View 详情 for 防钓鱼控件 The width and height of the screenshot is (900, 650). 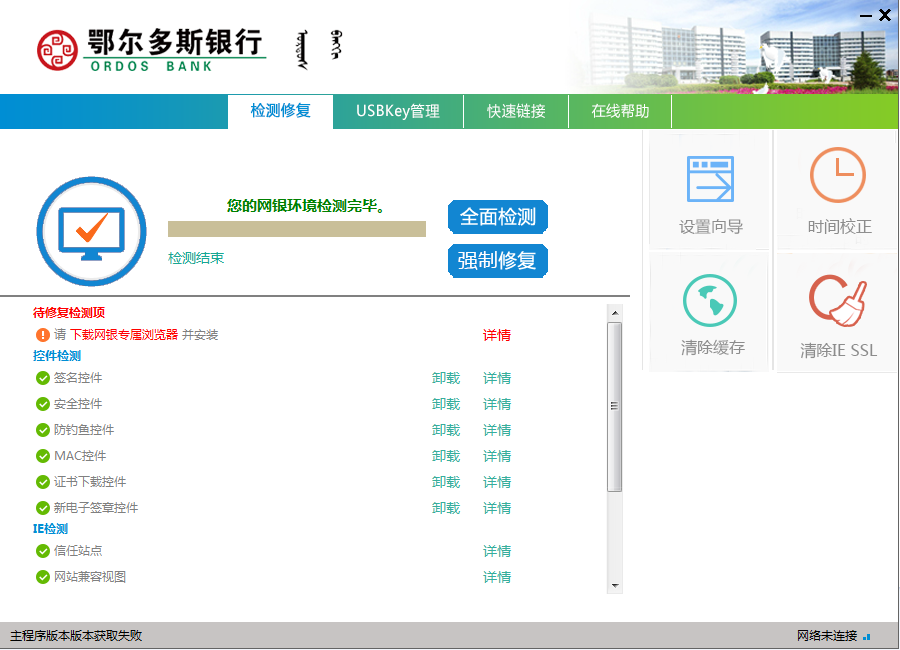(x=497, y=430)
